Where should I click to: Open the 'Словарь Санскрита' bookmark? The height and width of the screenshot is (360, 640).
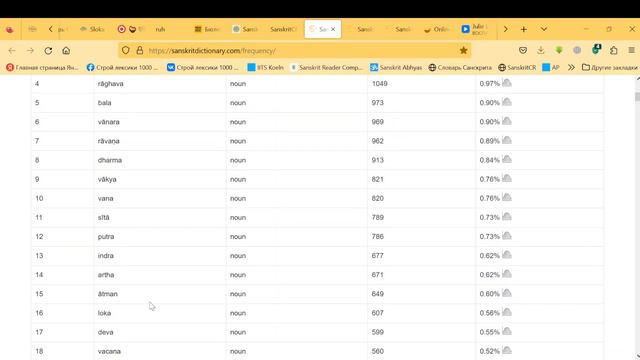460,67
